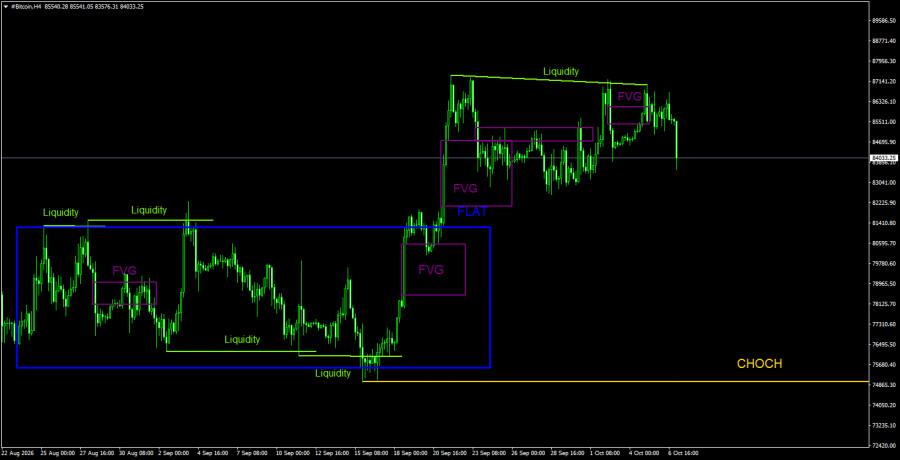
Task: Click the 25 Aug 00:00 time label
Action: (58, 453)
